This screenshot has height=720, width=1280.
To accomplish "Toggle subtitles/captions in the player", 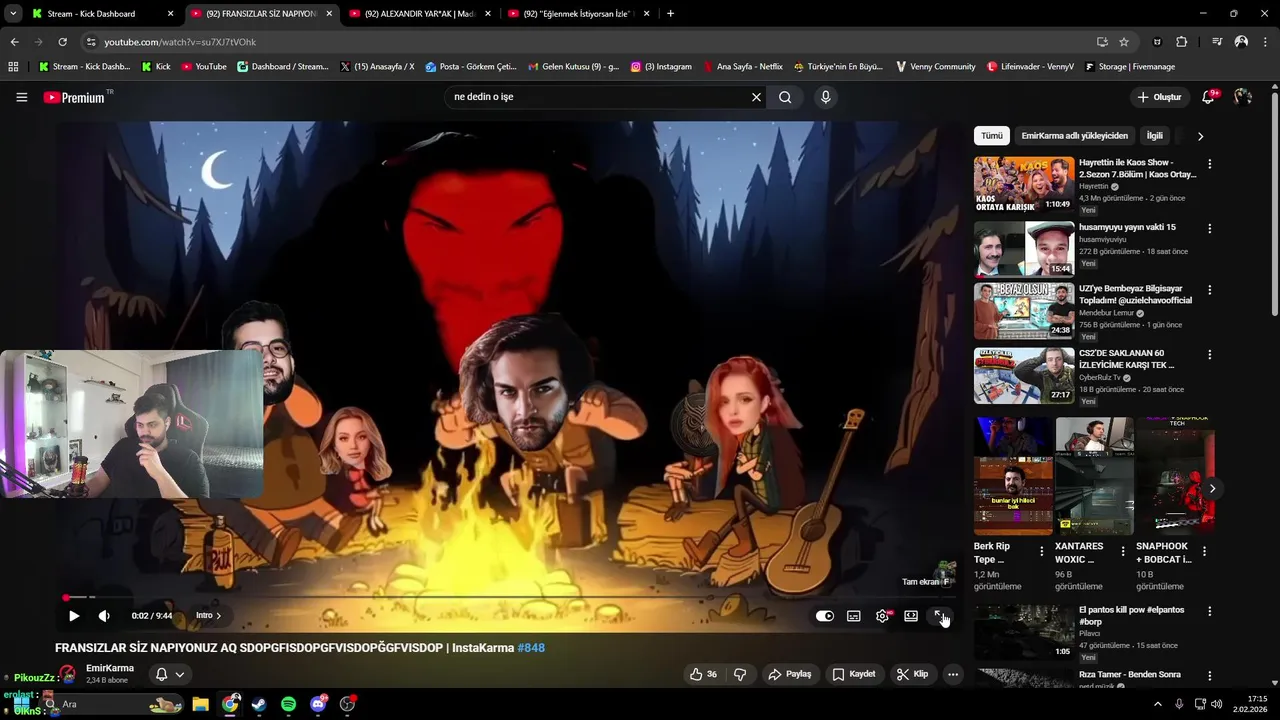I will (x=854, y=616).
